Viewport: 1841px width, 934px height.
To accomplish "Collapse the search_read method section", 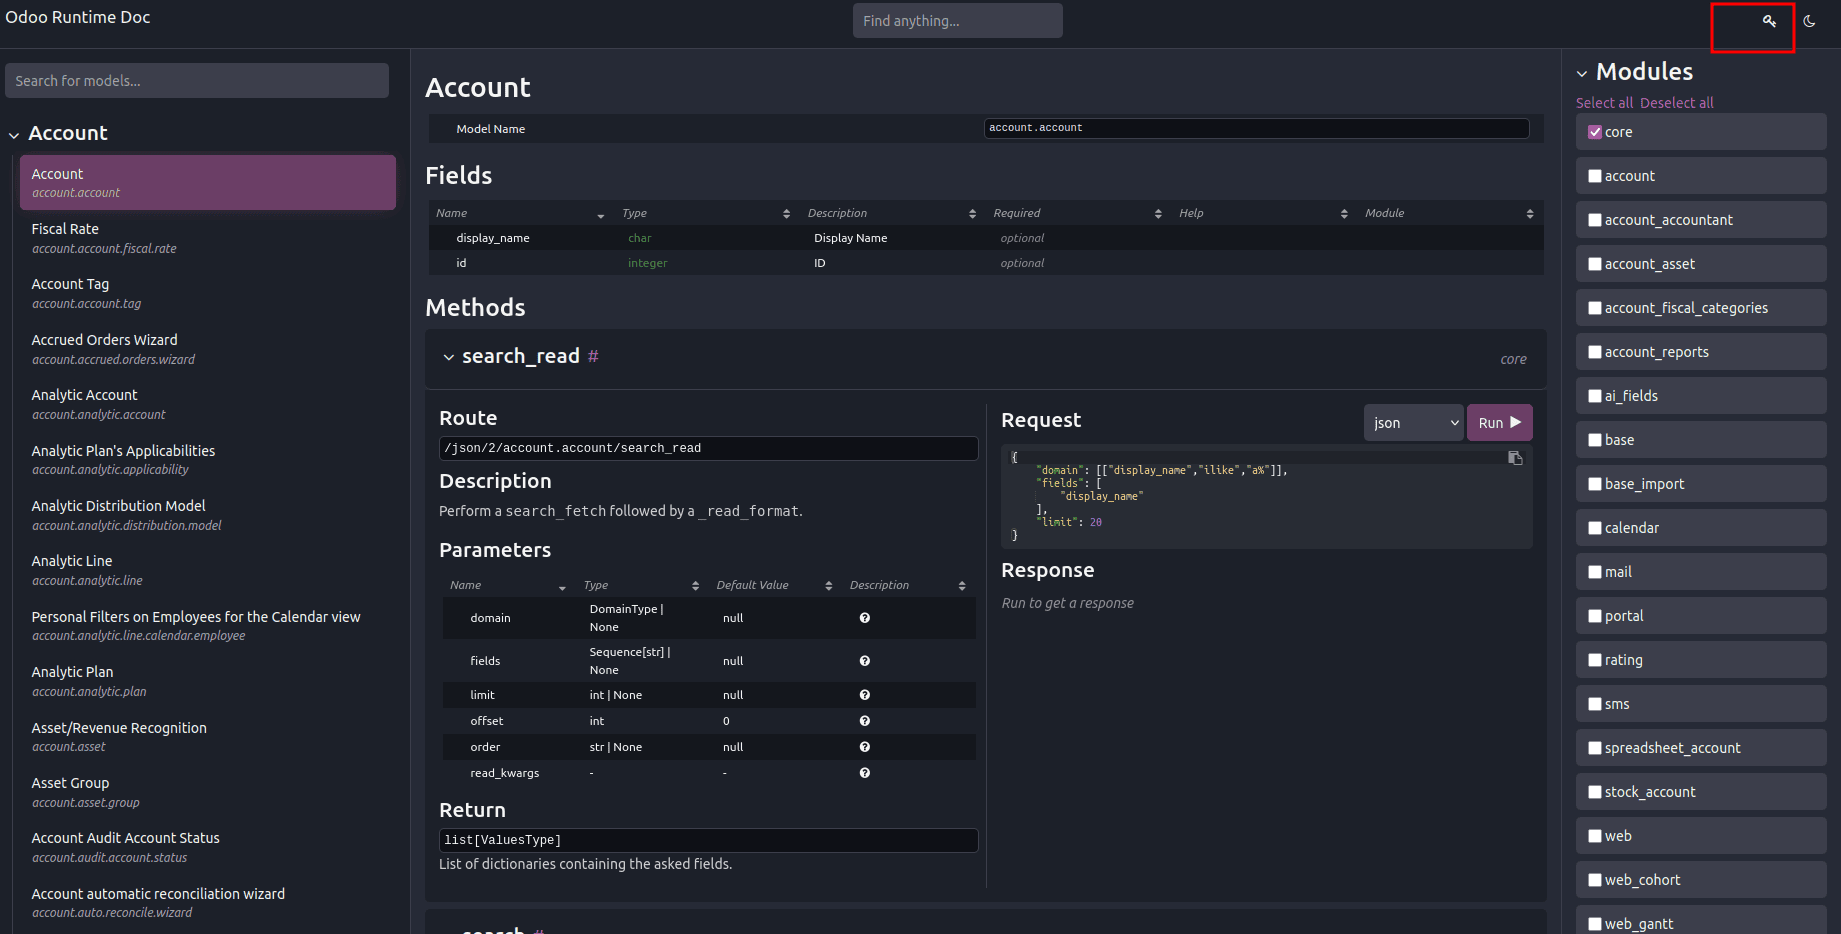I will (x=449, y=357).
